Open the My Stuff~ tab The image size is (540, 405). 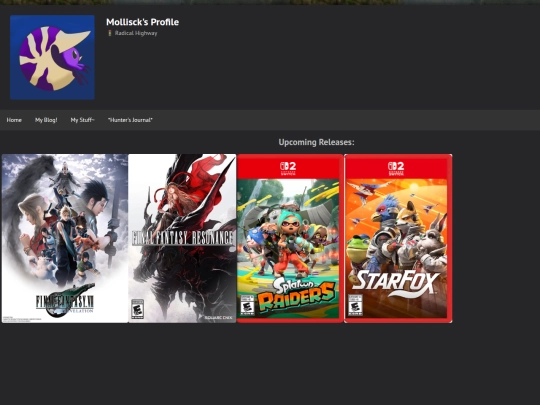(x=82, y=120)
